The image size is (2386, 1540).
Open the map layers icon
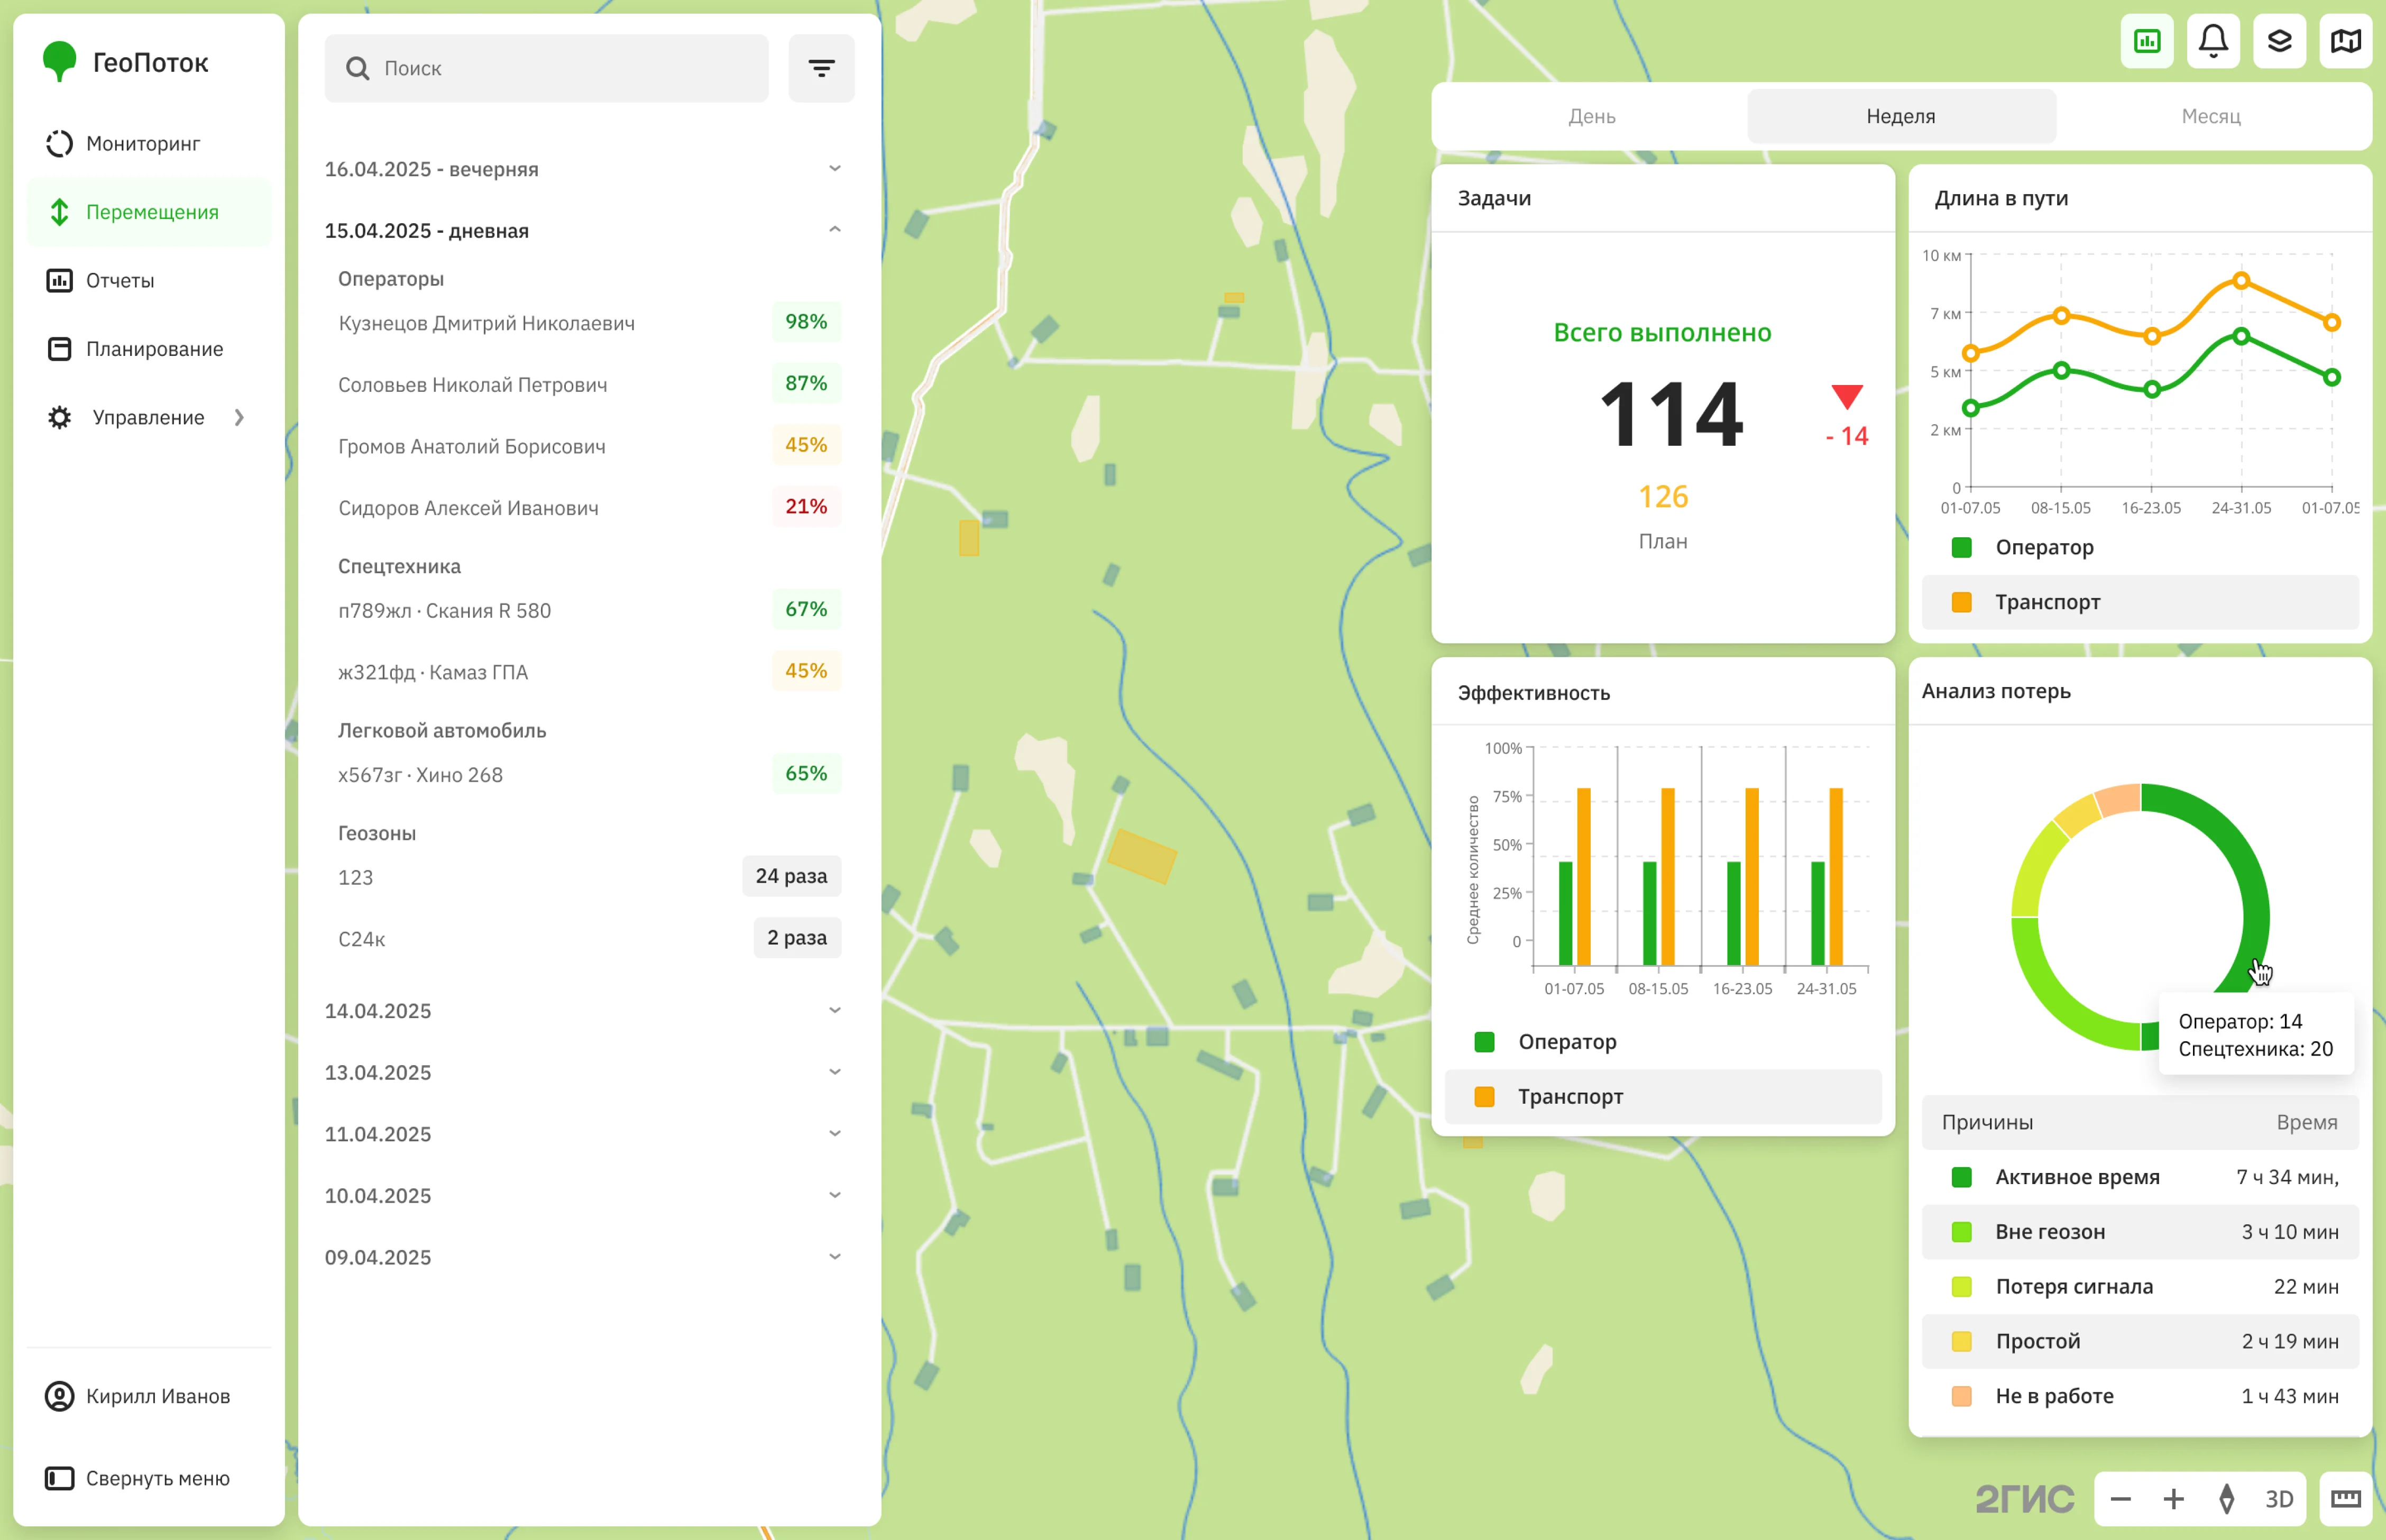pyautogui.click(x=2279, y=41)
